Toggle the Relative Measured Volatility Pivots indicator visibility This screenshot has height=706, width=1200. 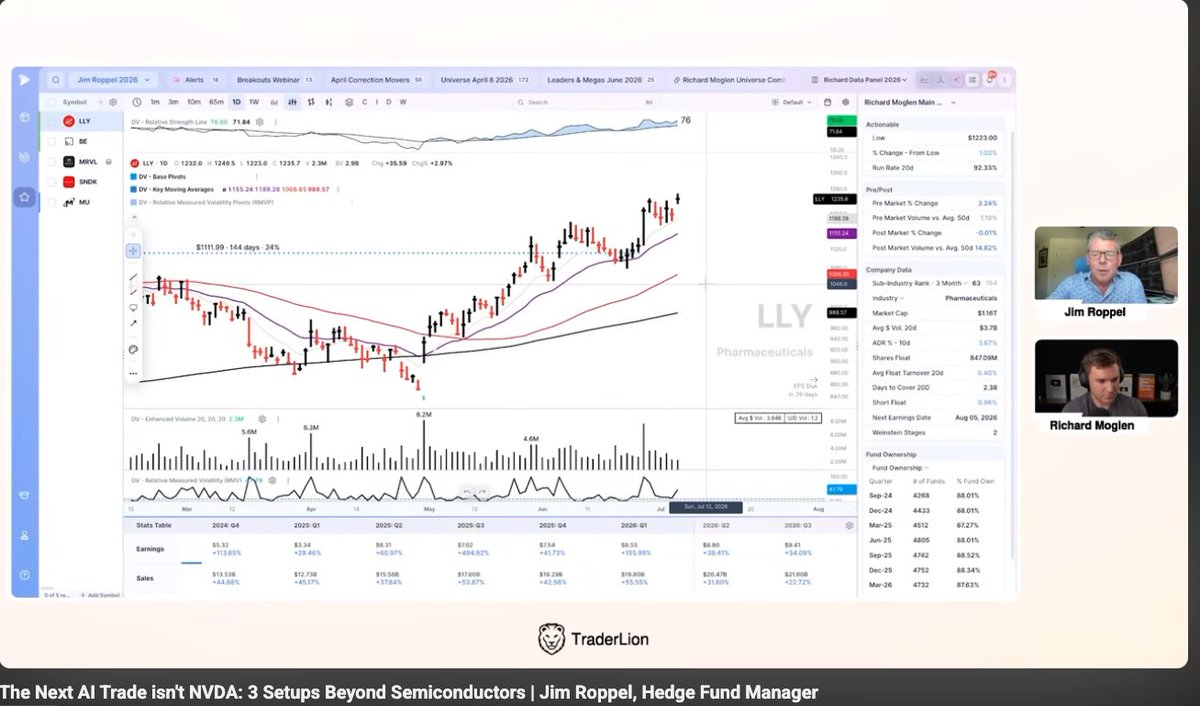pos(134,203)
